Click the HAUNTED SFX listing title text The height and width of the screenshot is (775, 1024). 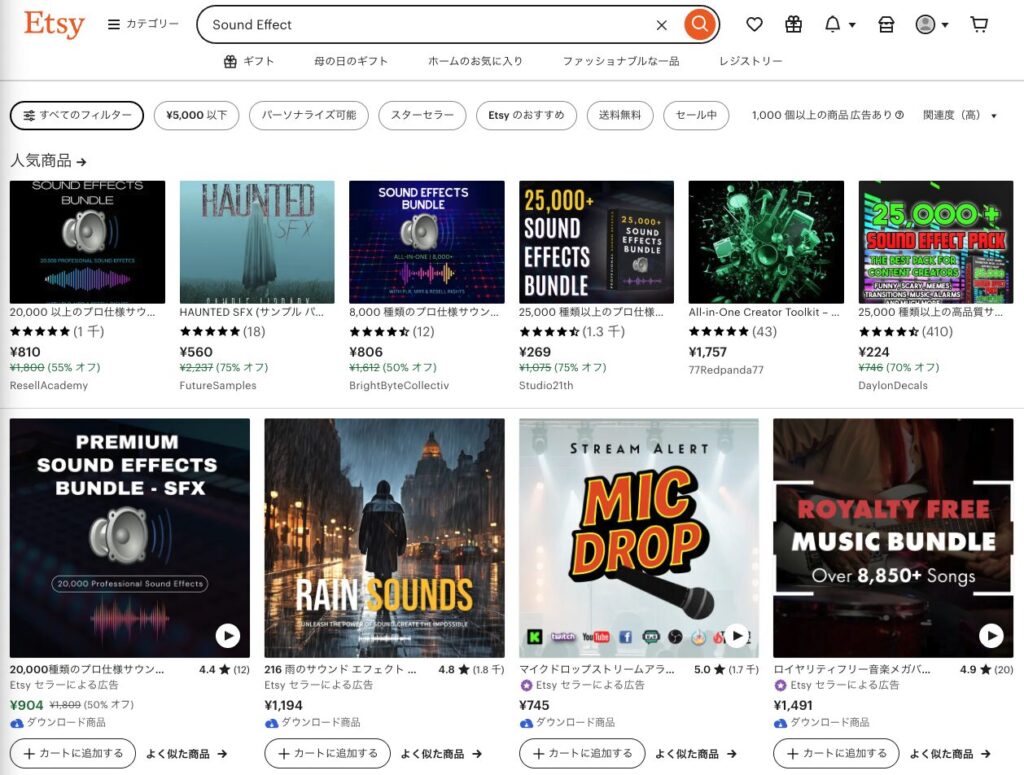[251, 312]
